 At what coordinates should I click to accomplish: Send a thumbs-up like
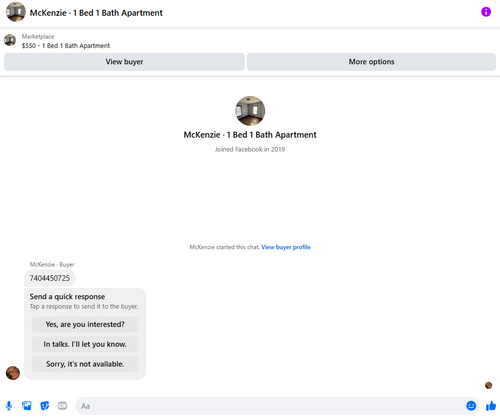[x=491, y=406]
